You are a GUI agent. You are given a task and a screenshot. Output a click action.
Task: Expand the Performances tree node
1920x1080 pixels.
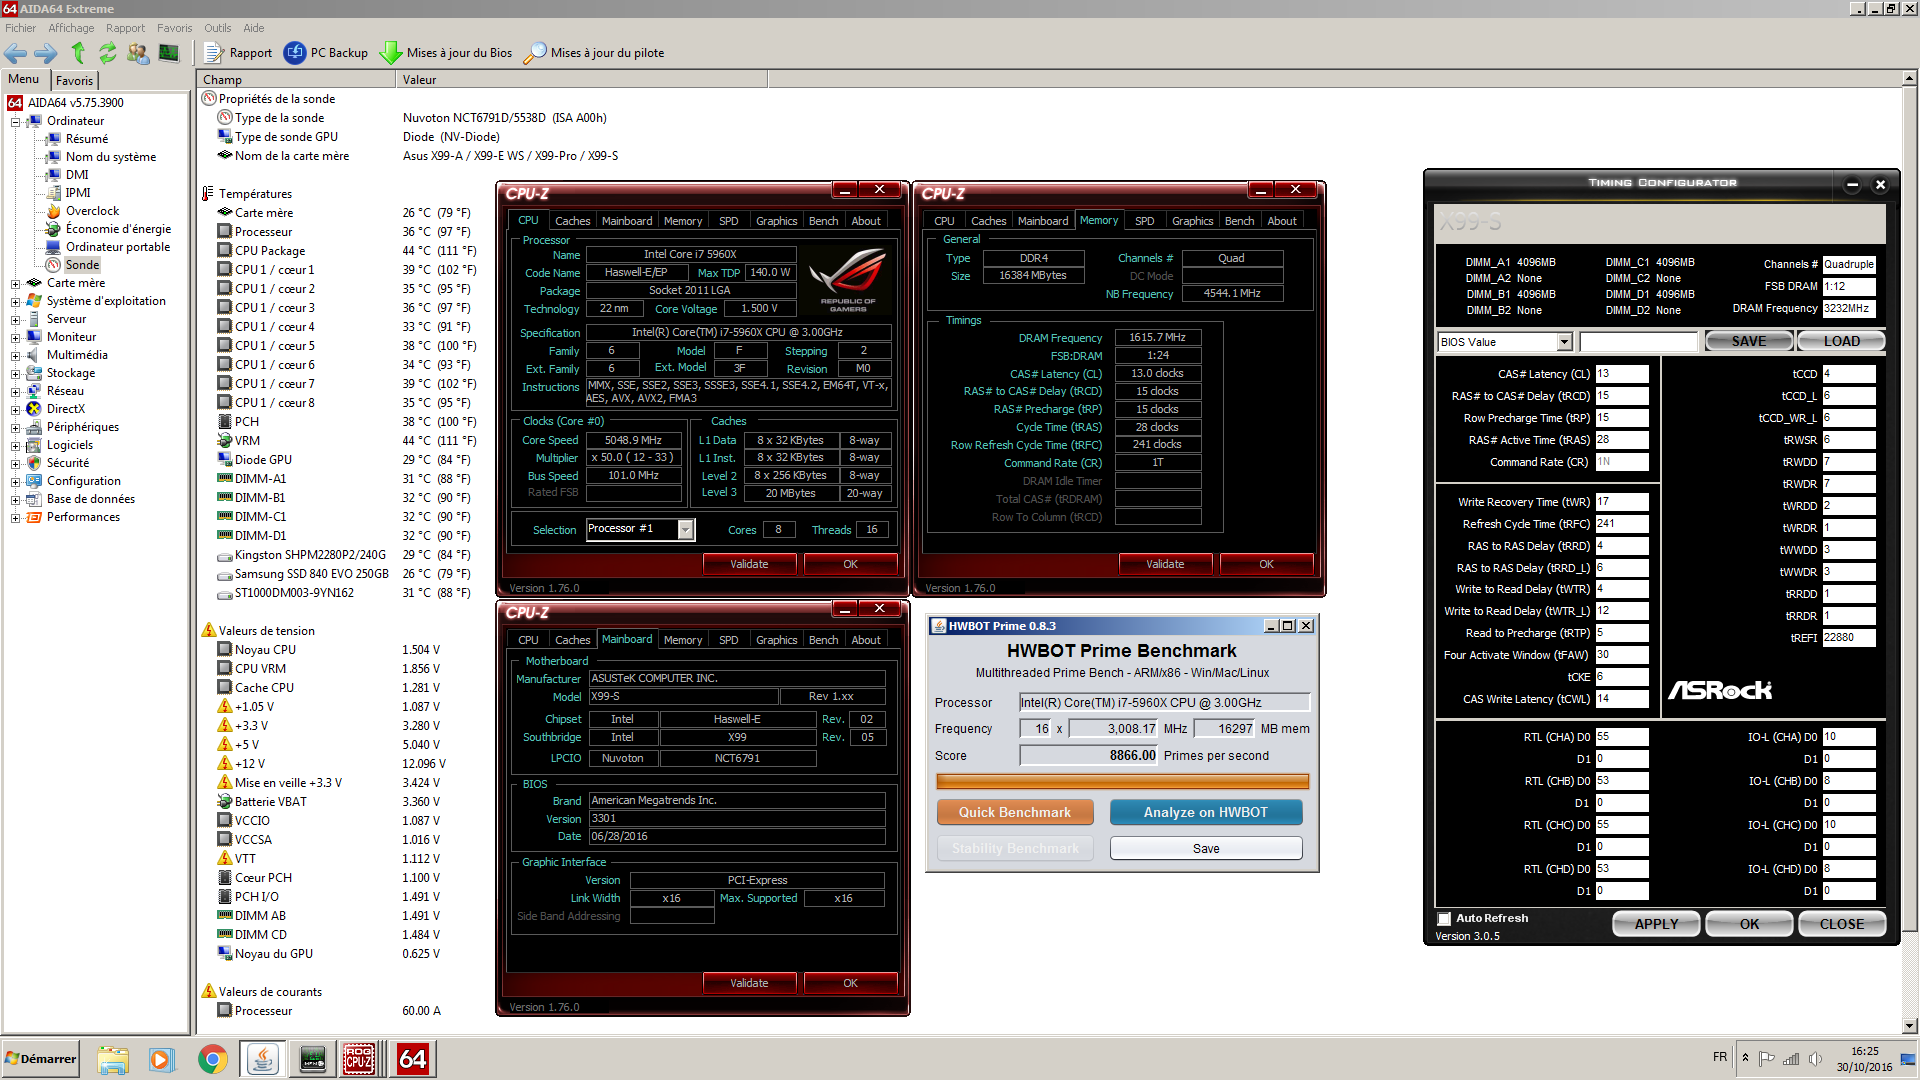(x=15, y=518)
